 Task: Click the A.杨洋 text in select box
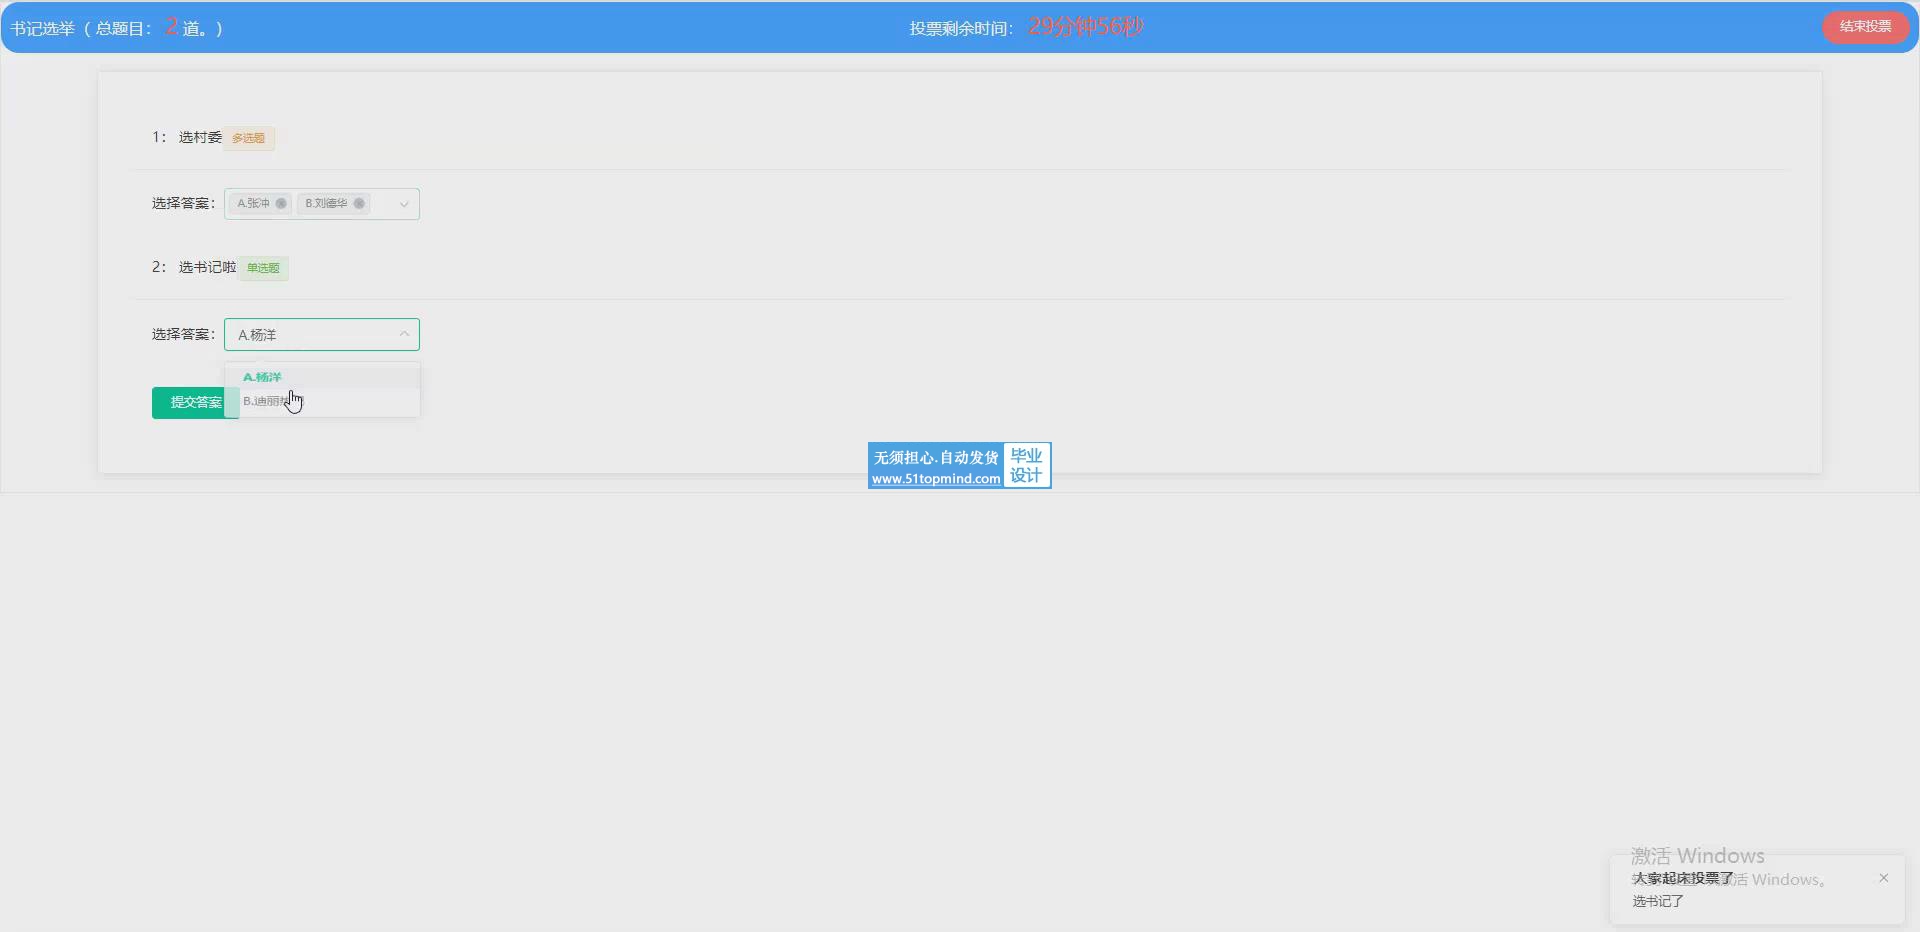tap(257, 335)
